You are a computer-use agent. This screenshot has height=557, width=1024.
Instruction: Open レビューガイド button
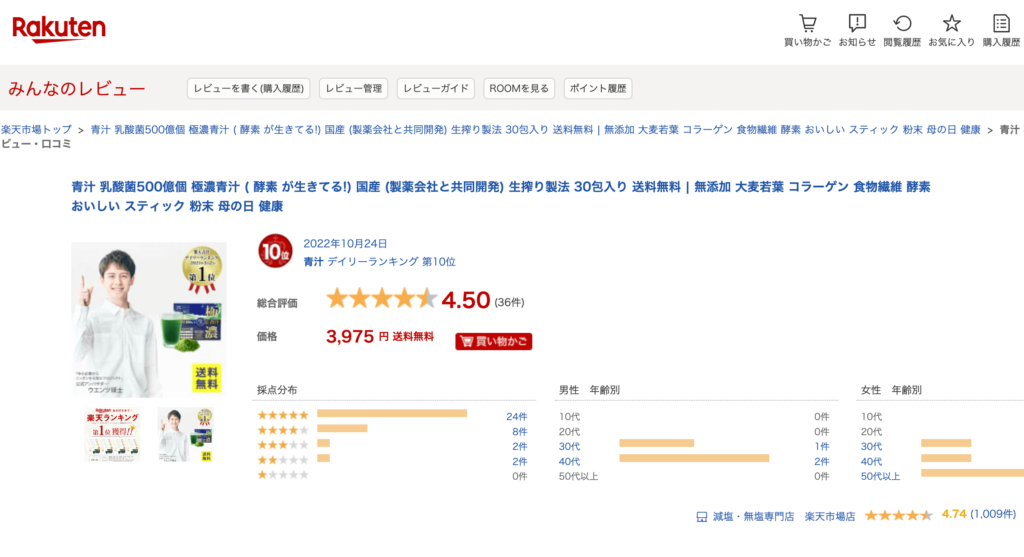[x=436, y=88]
